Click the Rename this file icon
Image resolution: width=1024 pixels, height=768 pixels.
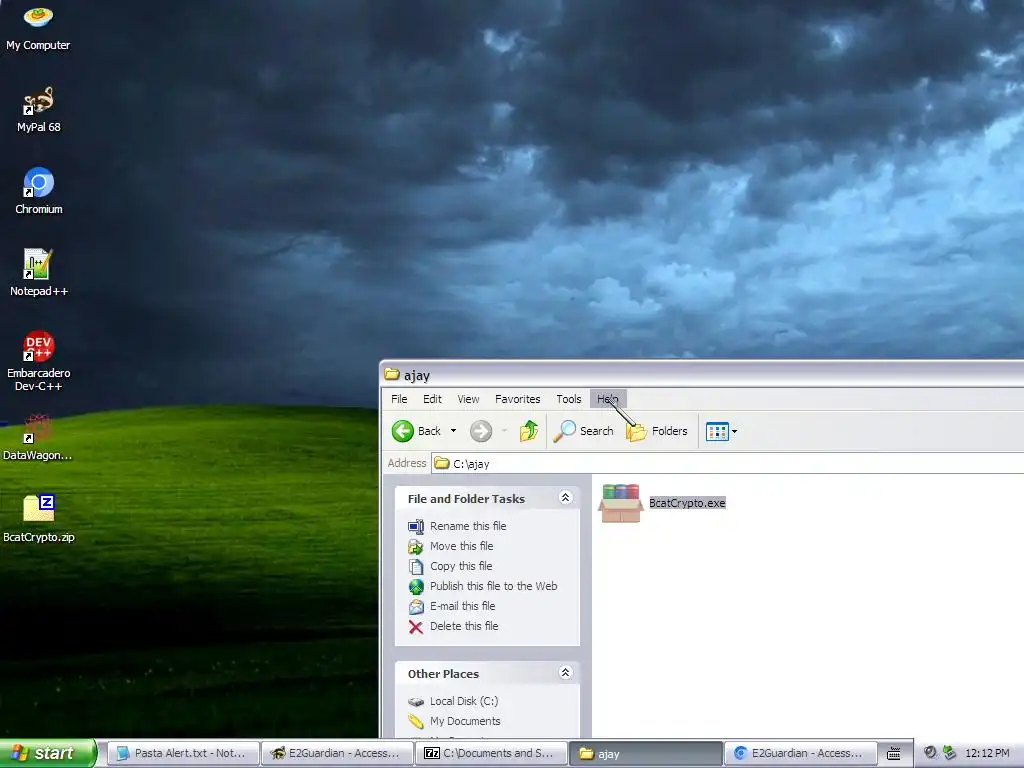416,526
